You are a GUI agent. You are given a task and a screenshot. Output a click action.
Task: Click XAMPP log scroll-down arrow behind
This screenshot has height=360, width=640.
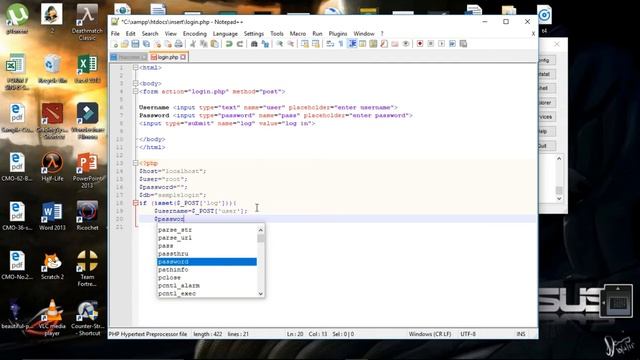(559, 198)
